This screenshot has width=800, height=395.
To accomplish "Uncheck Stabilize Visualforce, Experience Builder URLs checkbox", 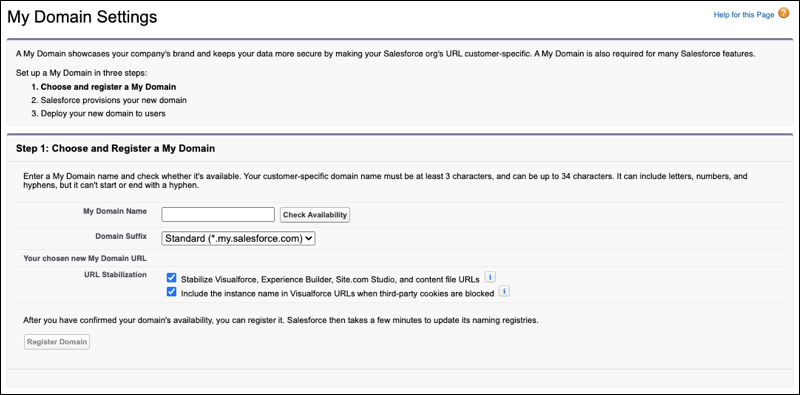I will (171, 278).
